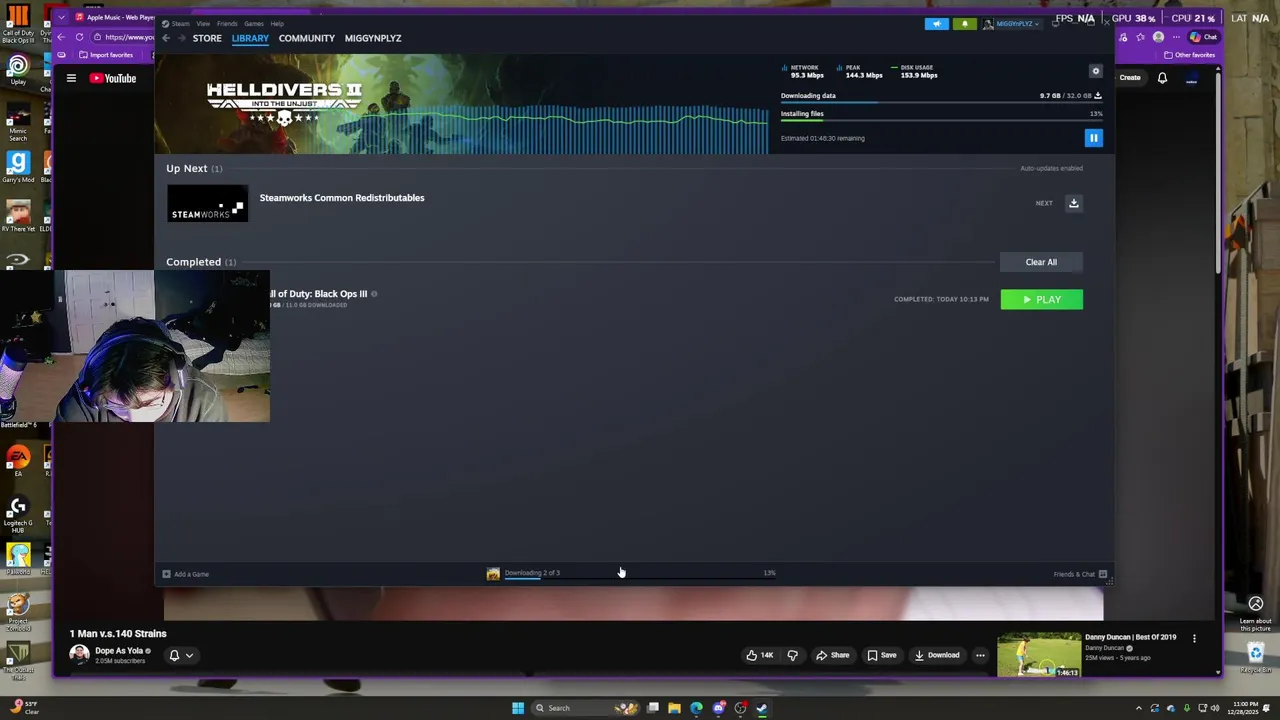Open Other favorites folder in browser
The width and height of the screenshot is (1280, 720).
1189,55
